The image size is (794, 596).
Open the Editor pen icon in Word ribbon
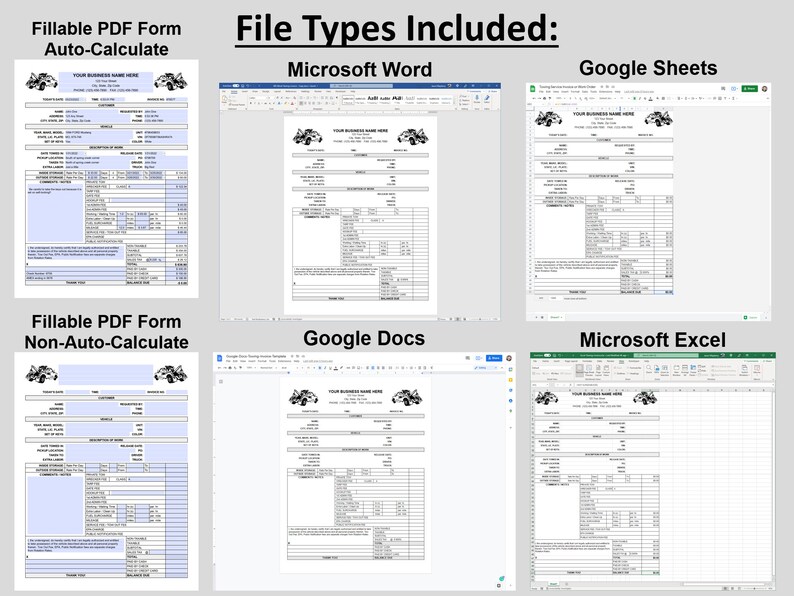pyautogui.click(x=487, y=99)
